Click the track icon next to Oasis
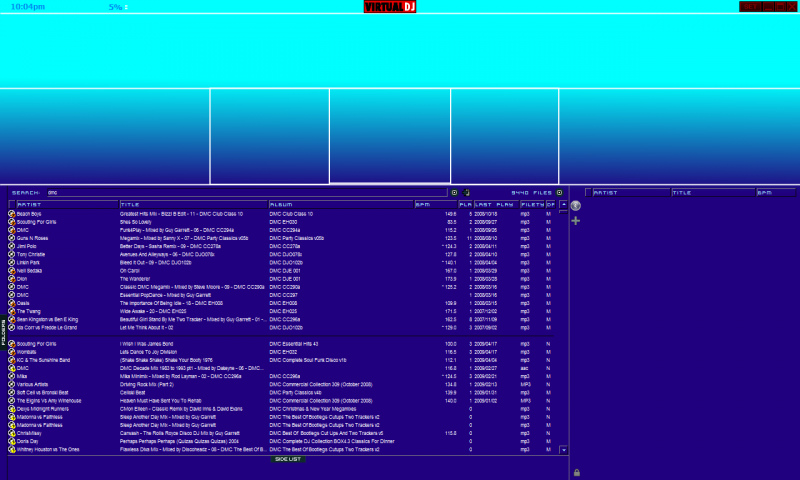This screenshot has height=480, width=800. (x=11, y=303)
